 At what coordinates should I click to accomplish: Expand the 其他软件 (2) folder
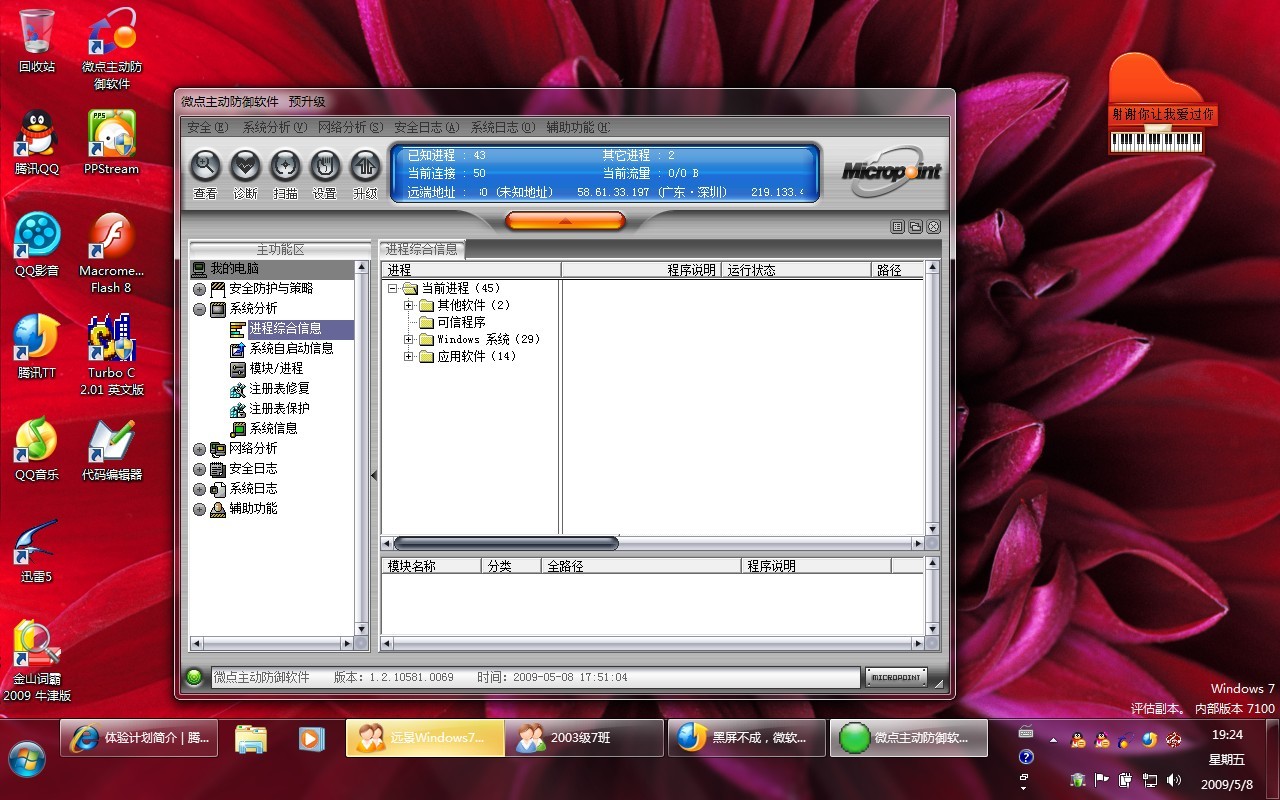tap(409, 305)
